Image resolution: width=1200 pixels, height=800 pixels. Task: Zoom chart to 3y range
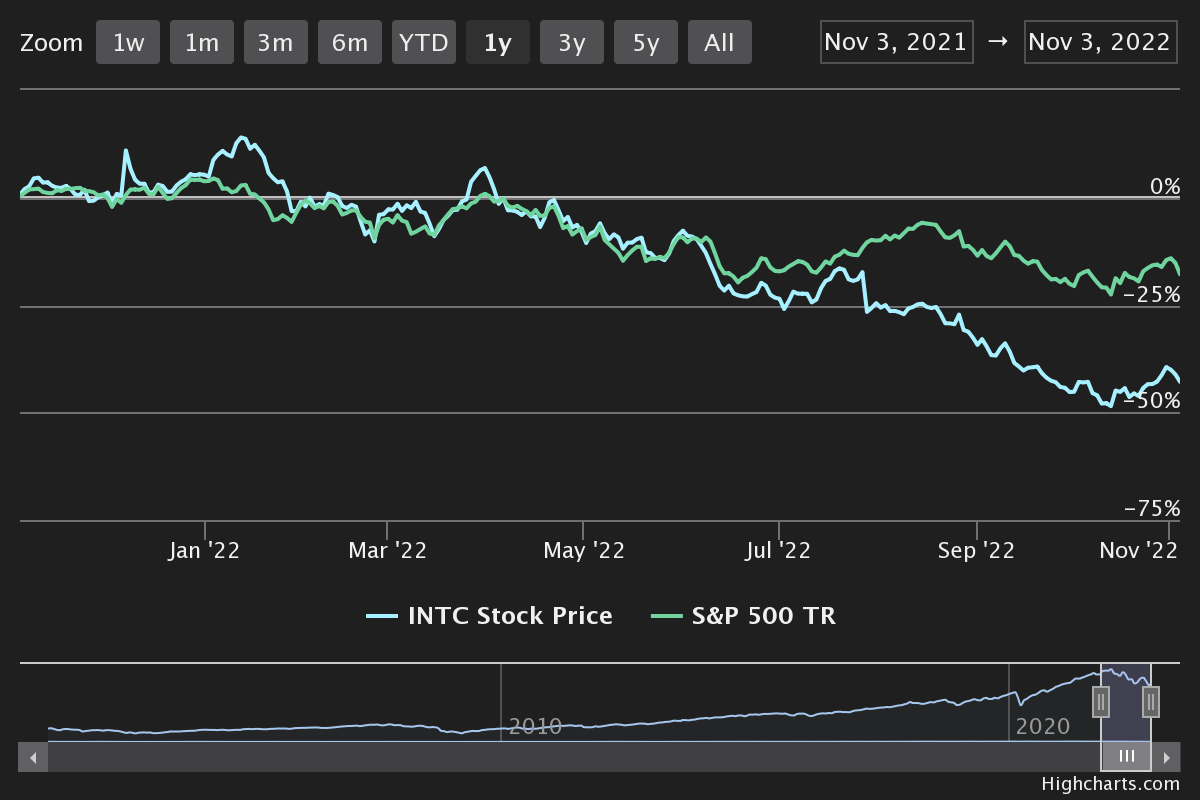pyautogui.click(x=572, y=43)
